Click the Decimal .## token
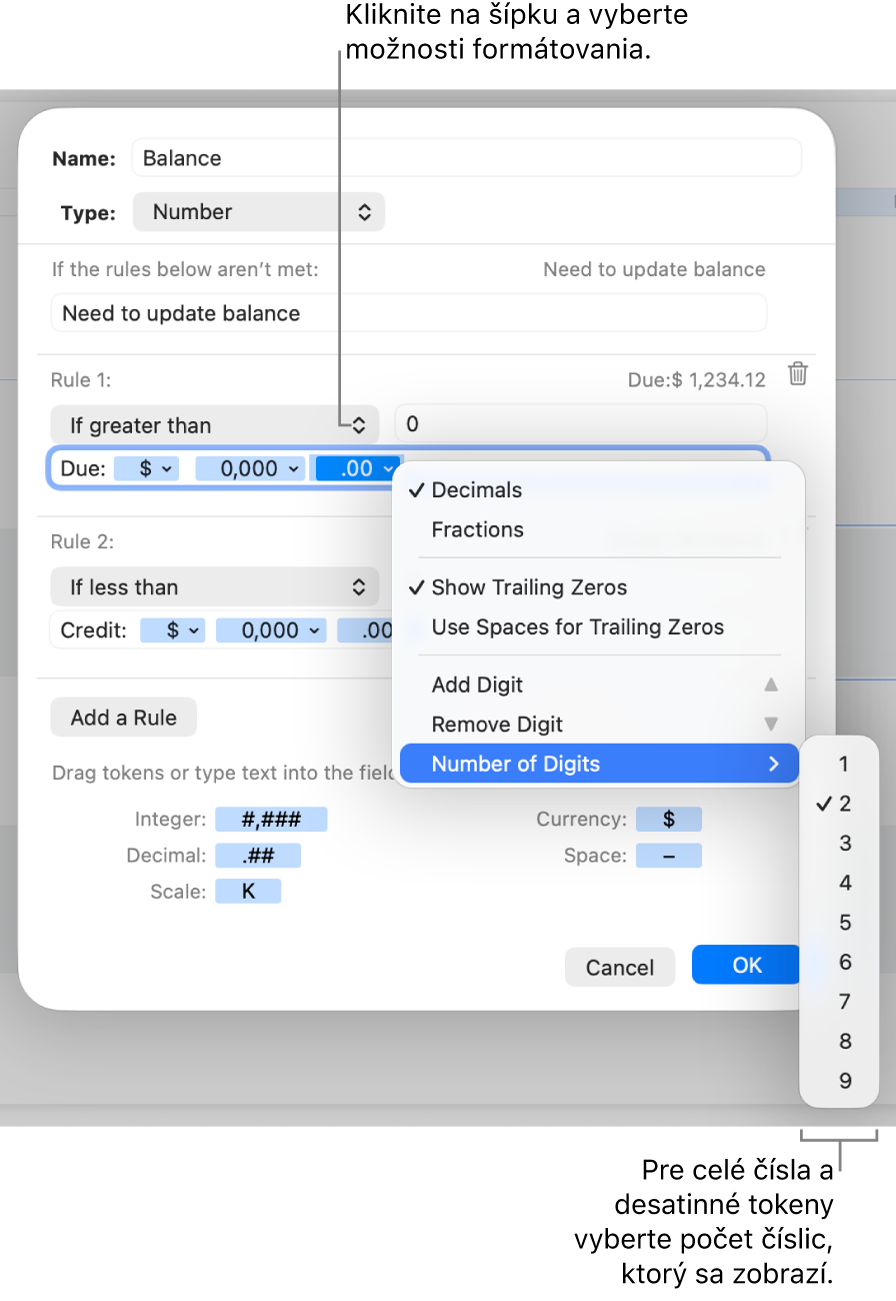This screenshot has height=1301, width=896. [258, 856]
